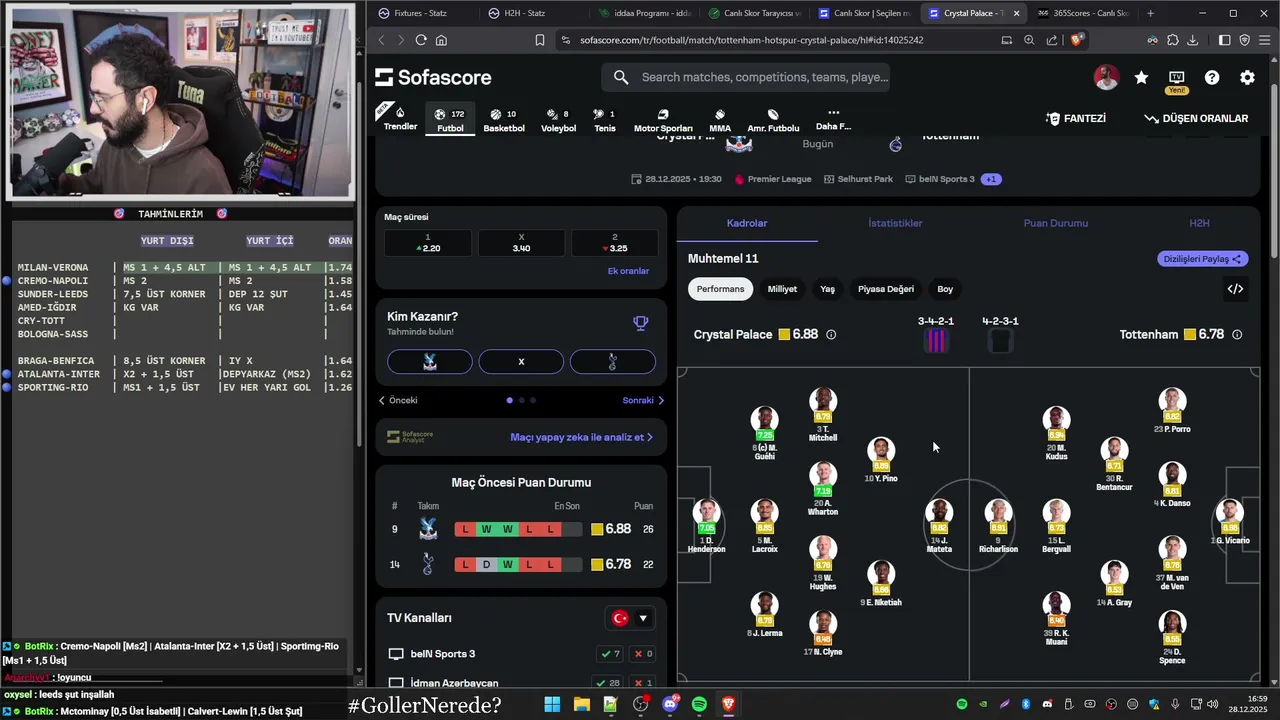Vote Crystal Palace in Kim Kazanır
This screenshot has height=720, width=1280.
(x=430, y=361)
